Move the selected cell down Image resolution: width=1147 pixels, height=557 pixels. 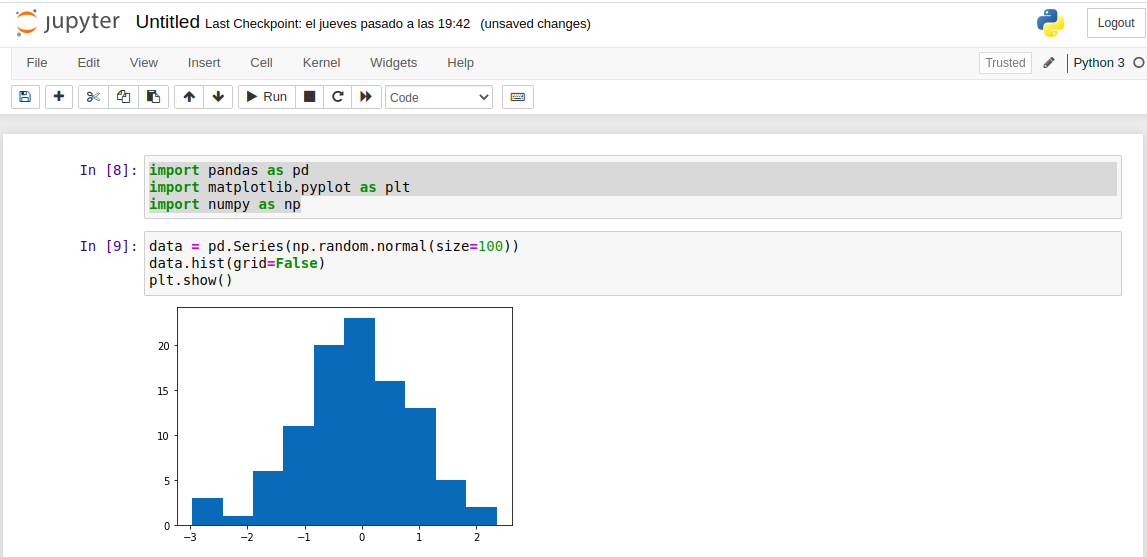(x=218, y=97)
